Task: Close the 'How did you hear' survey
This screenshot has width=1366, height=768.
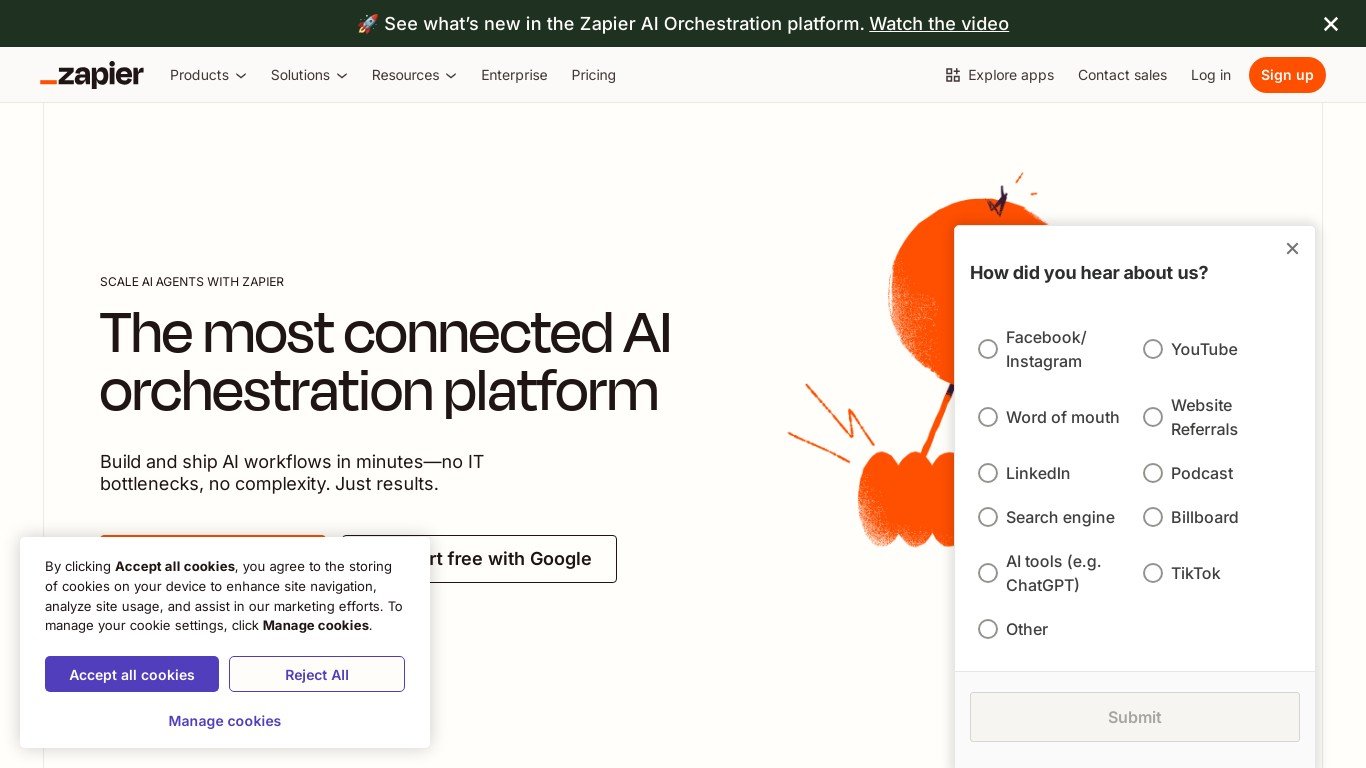Action: click(1292, 248)
